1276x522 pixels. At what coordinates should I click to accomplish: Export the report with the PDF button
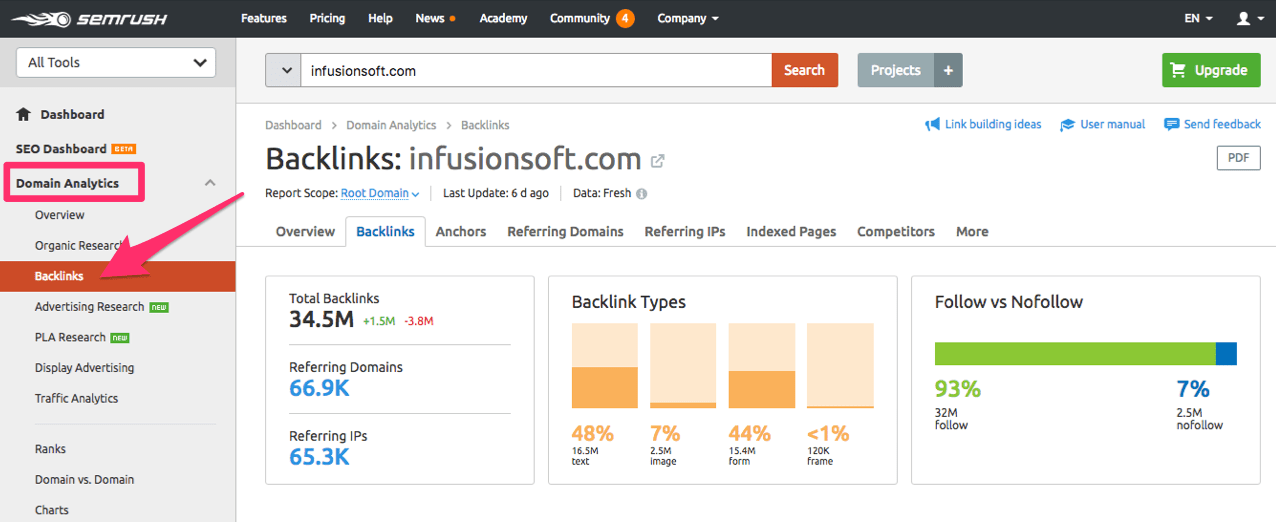1238,158
